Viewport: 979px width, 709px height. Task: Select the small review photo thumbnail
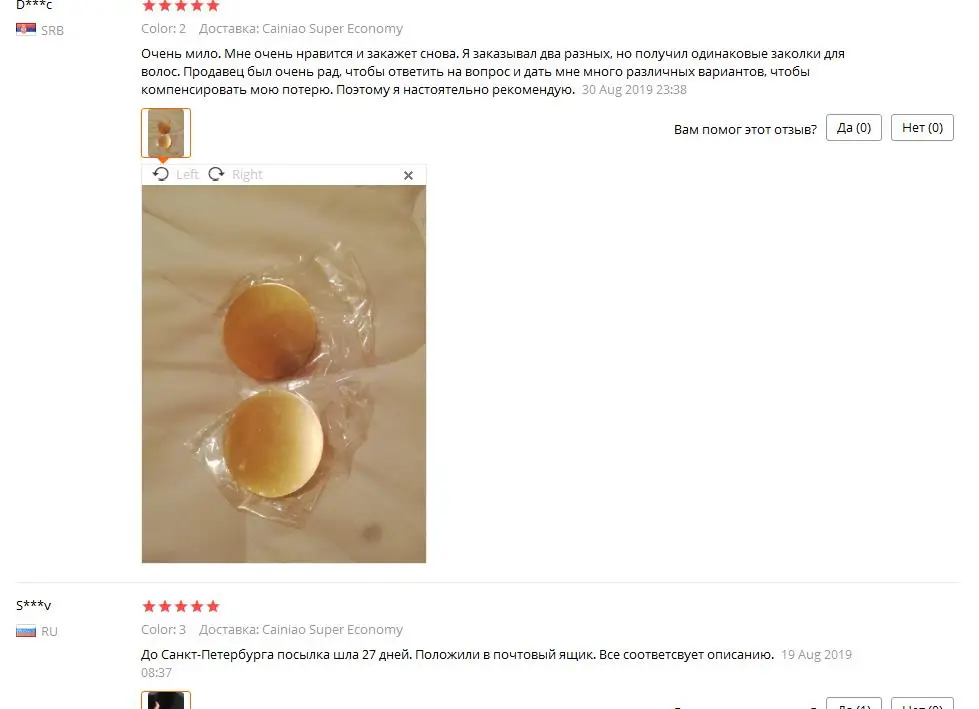pyautogui.click(x=166, y=133)
